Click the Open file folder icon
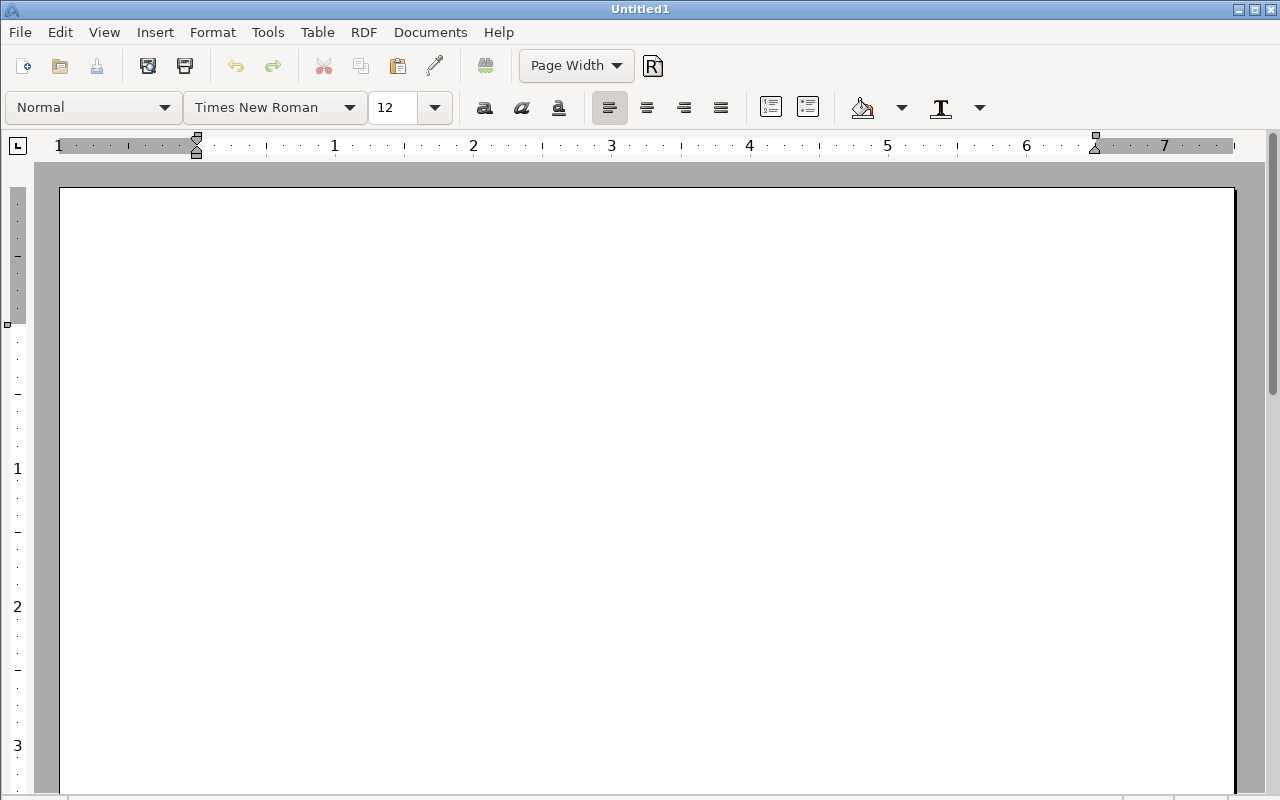Viewport: 1280px width, 800px height. click(60, 66)
